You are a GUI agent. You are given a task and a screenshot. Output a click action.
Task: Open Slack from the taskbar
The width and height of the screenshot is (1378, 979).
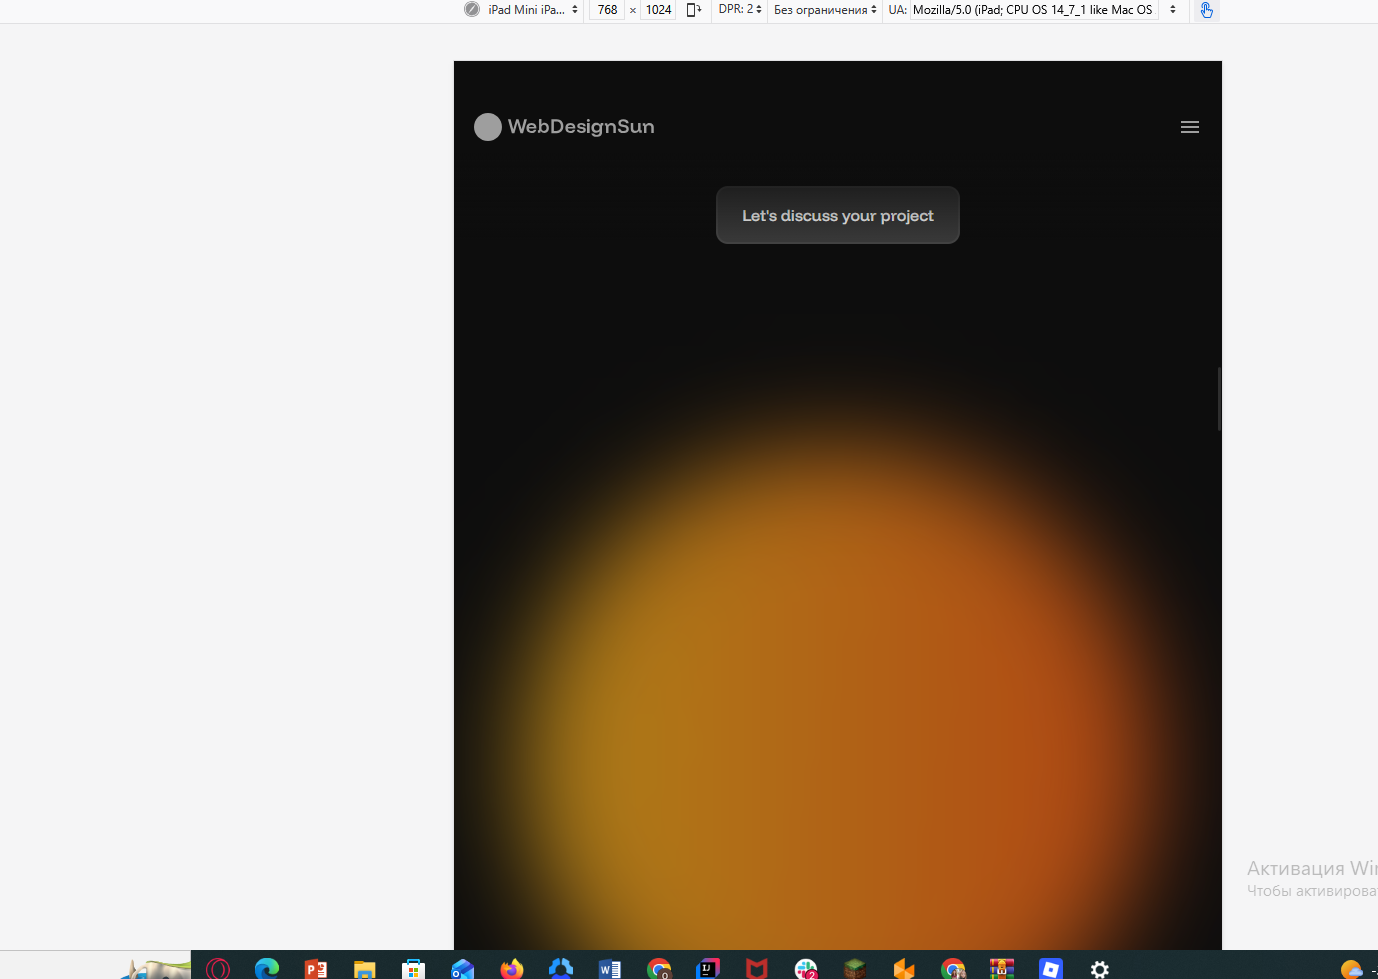point(806,968)
